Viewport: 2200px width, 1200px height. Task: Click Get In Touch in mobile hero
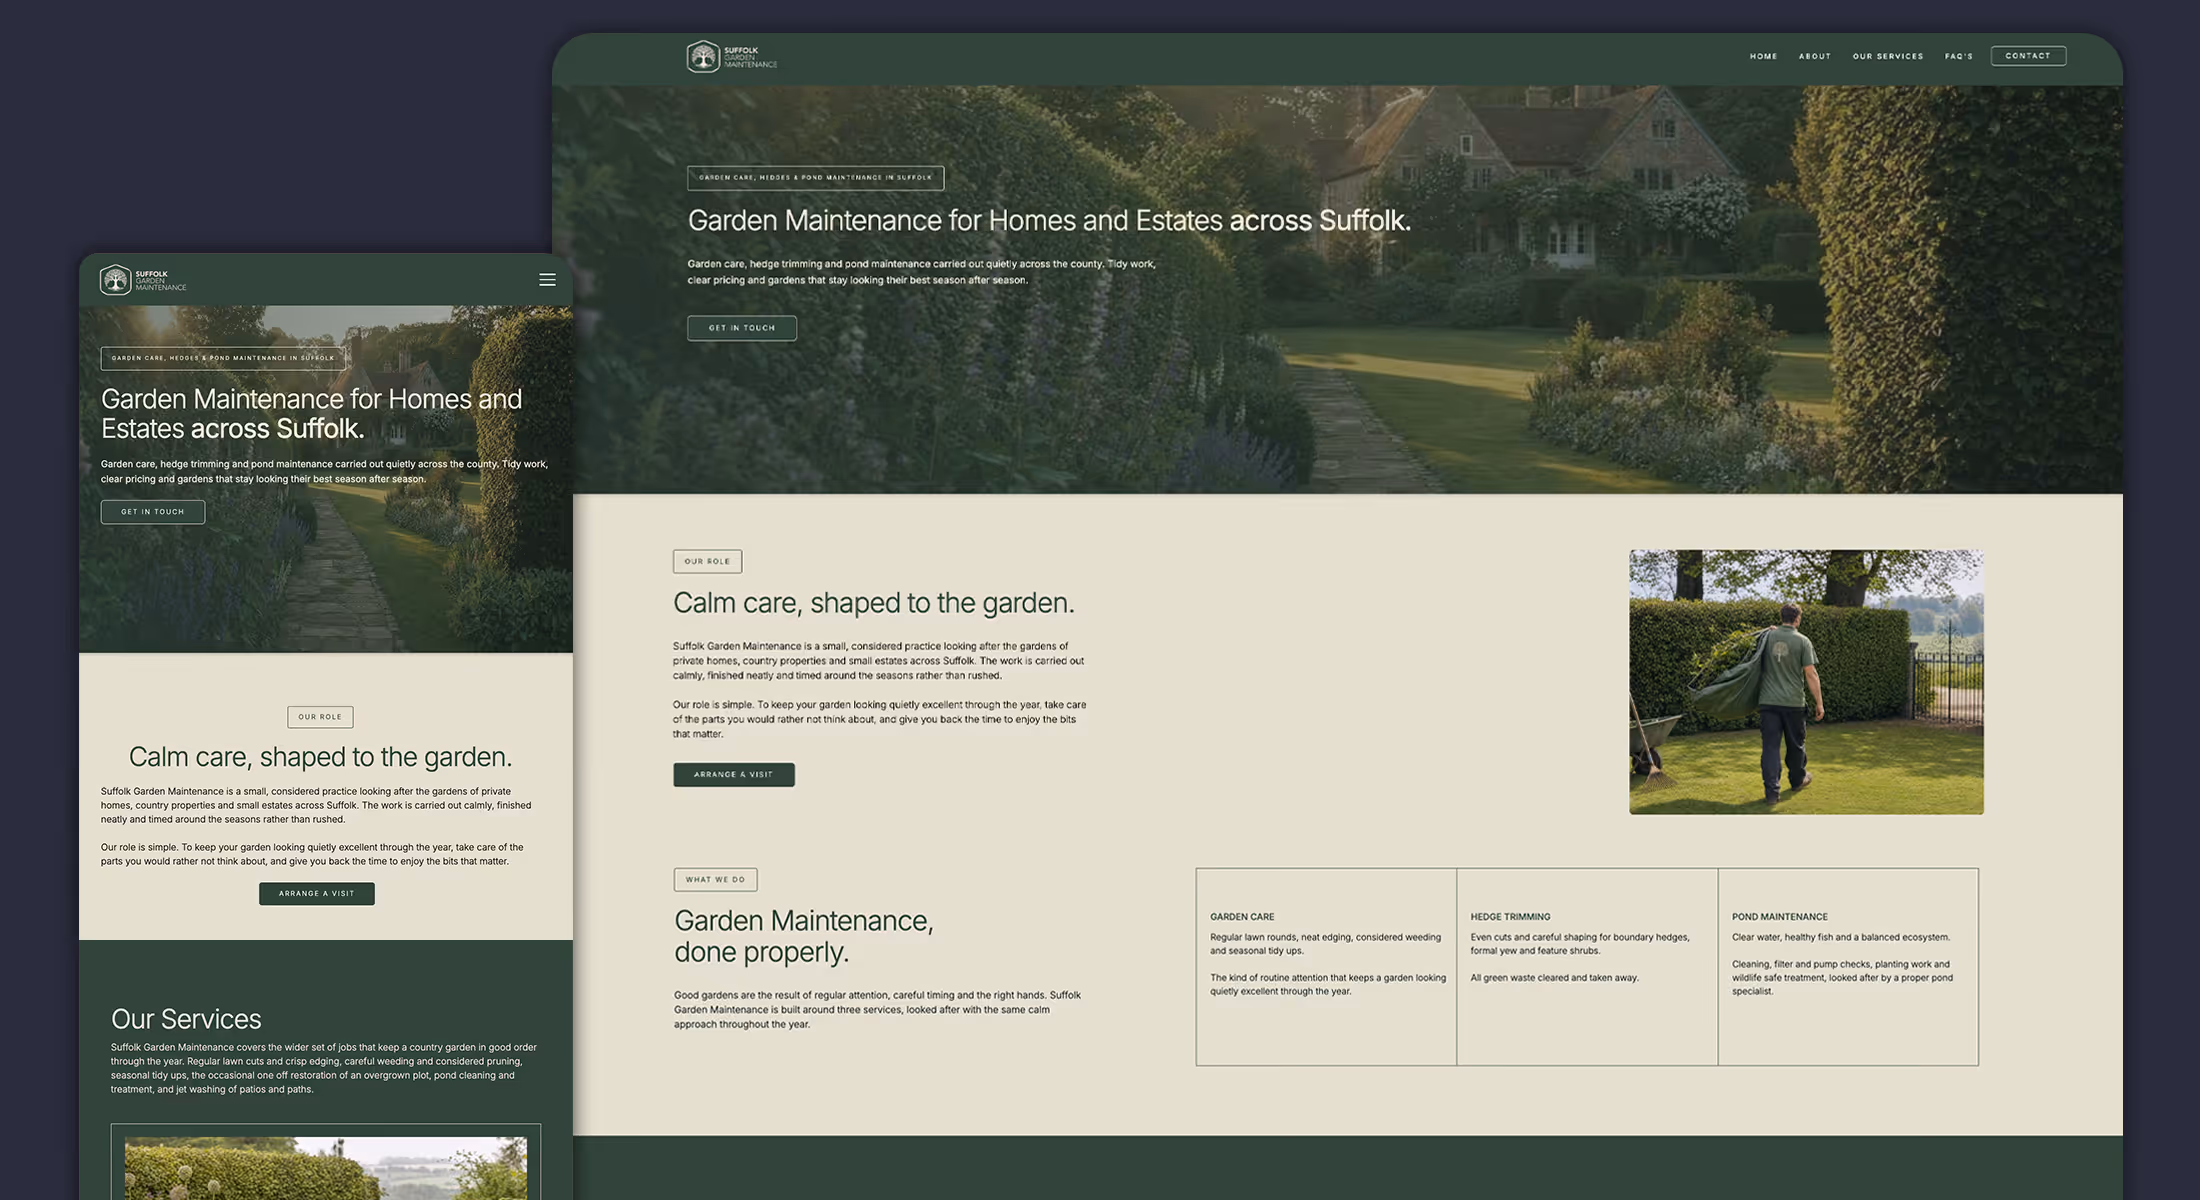pos(153,512)
